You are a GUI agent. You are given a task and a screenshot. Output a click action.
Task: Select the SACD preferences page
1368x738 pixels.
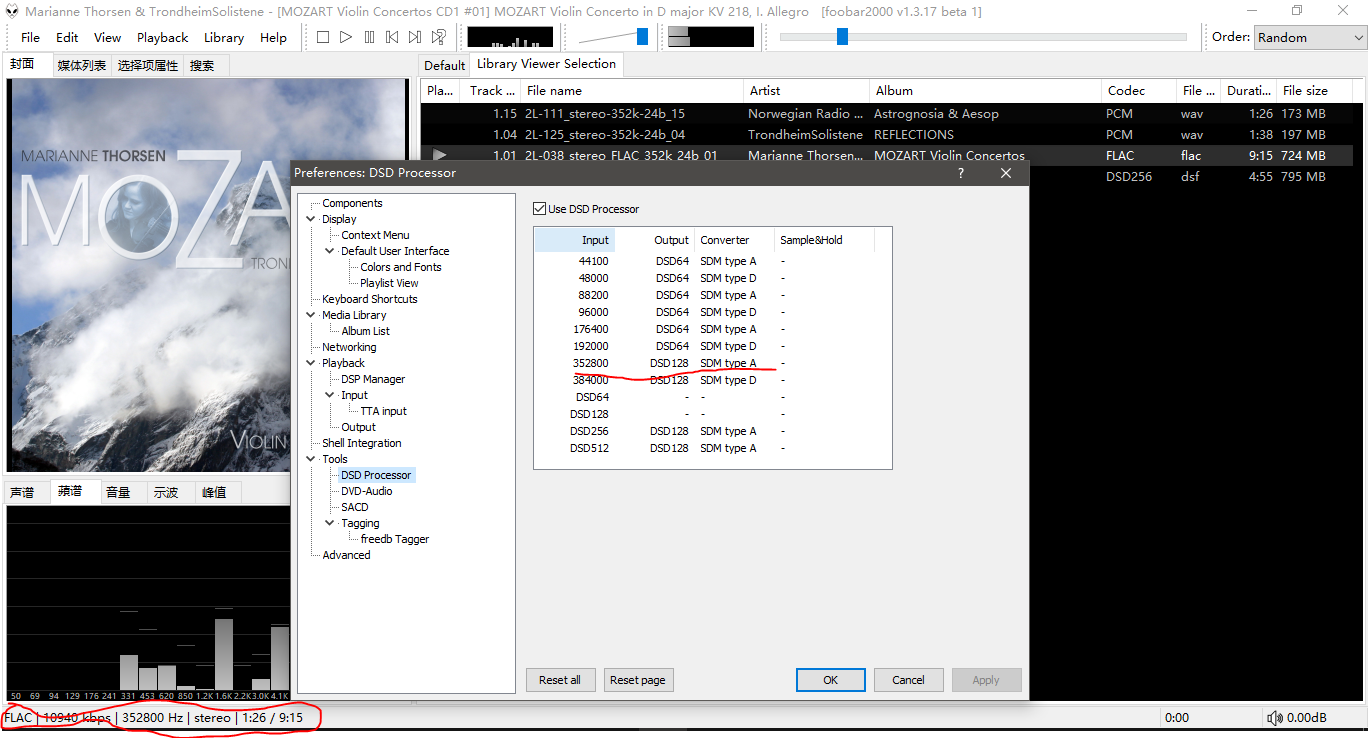click(x=355, y=507)
